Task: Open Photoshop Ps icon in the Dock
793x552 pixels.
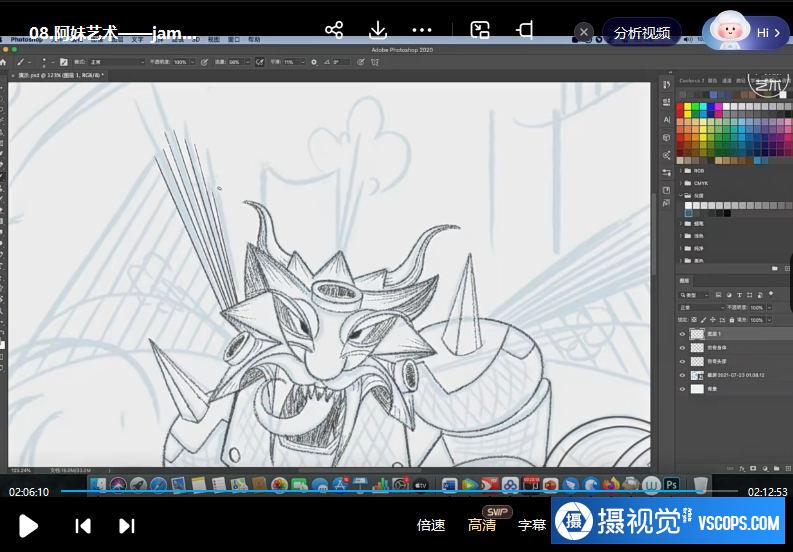Action: (x=672, y=484)
